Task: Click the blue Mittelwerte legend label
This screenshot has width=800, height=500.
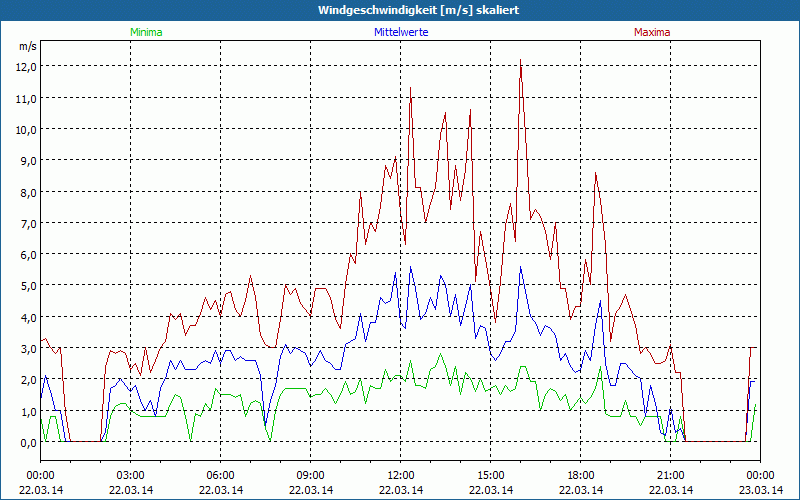Action: [x=401, y=32]
